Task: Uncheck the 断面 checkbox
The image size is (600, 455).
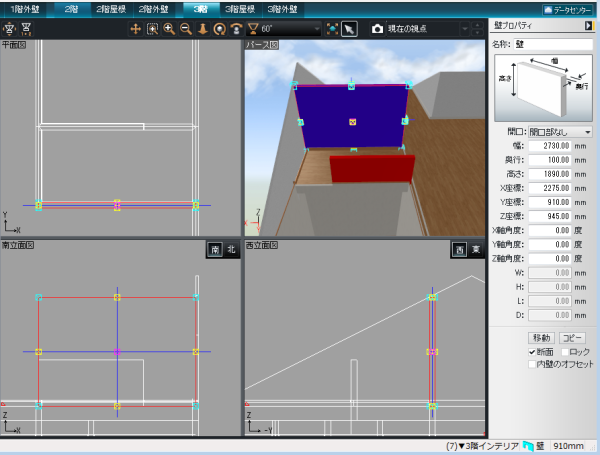Action: pos(532,352)
